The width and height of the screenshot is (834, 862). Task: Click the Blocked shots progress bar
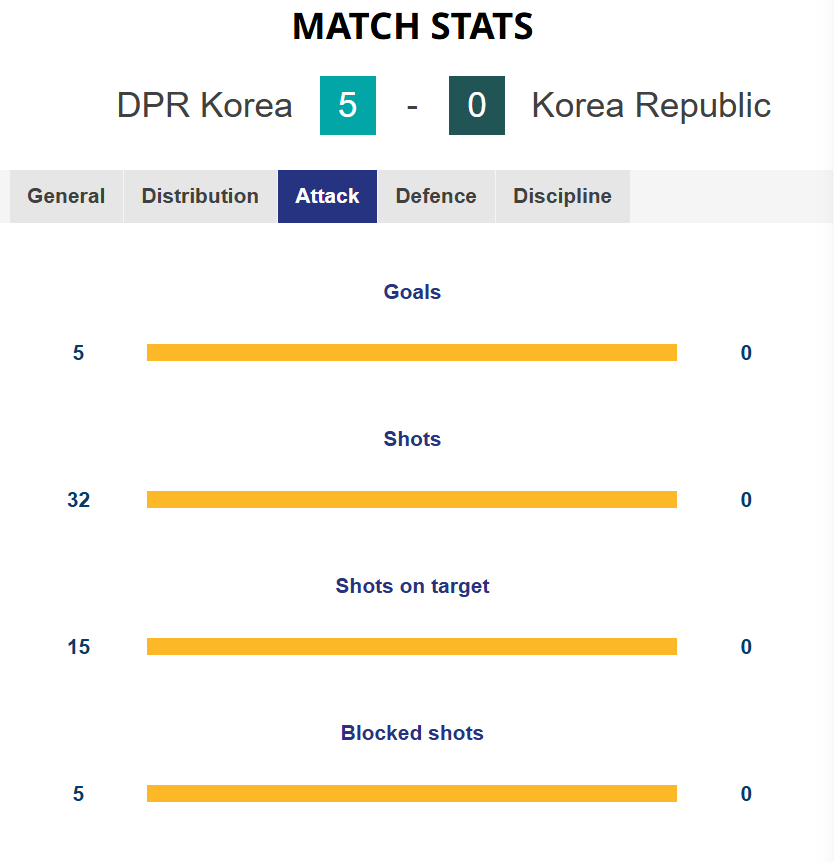[412, 793]
